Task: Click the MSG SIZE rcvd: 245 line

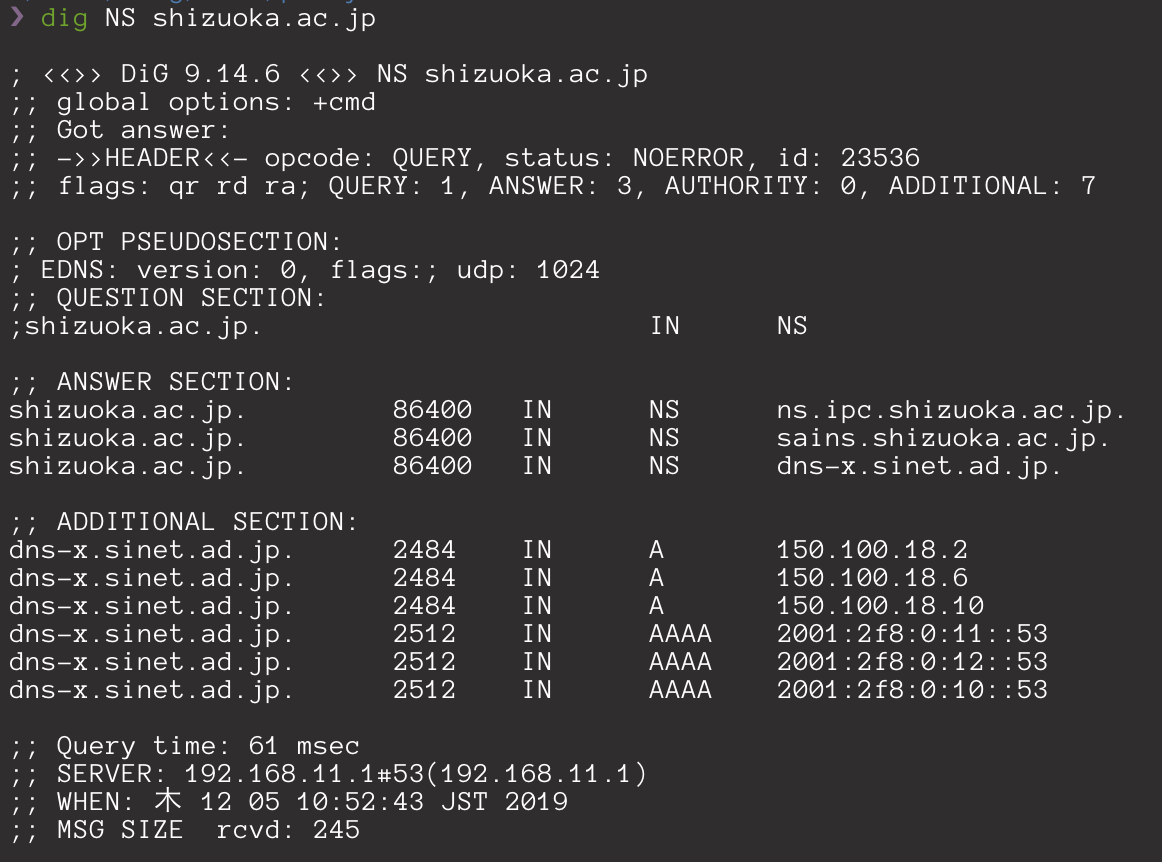Action: 185,830
